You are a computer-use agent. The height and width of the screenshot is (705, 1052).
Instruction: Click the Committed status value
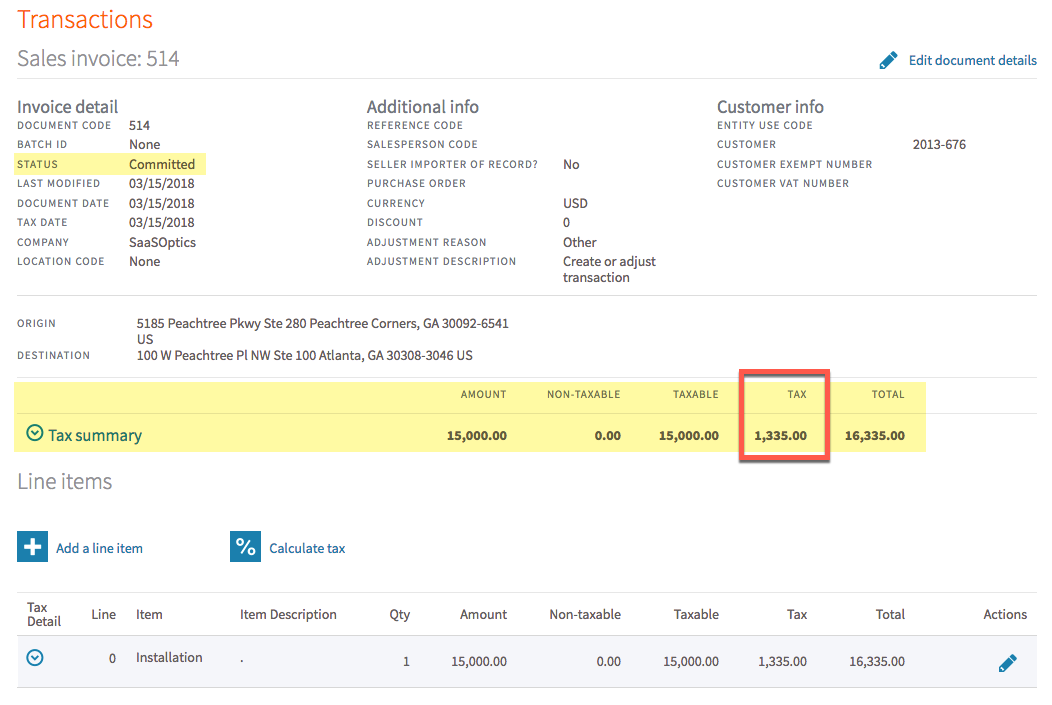(x=162, y=164)
